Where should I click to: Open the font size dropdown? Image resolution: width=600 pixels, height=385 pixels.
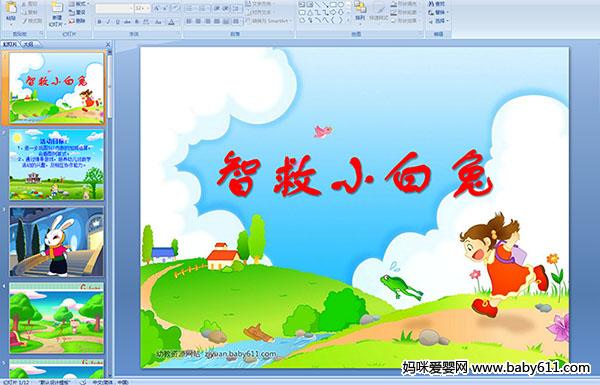coord(148,8)
